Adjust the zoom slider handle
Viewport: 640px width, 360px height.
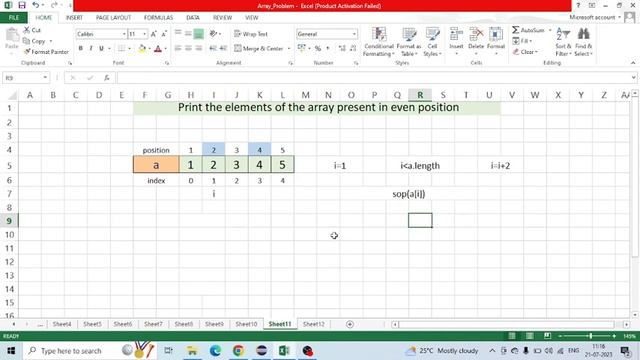point(590,336)
